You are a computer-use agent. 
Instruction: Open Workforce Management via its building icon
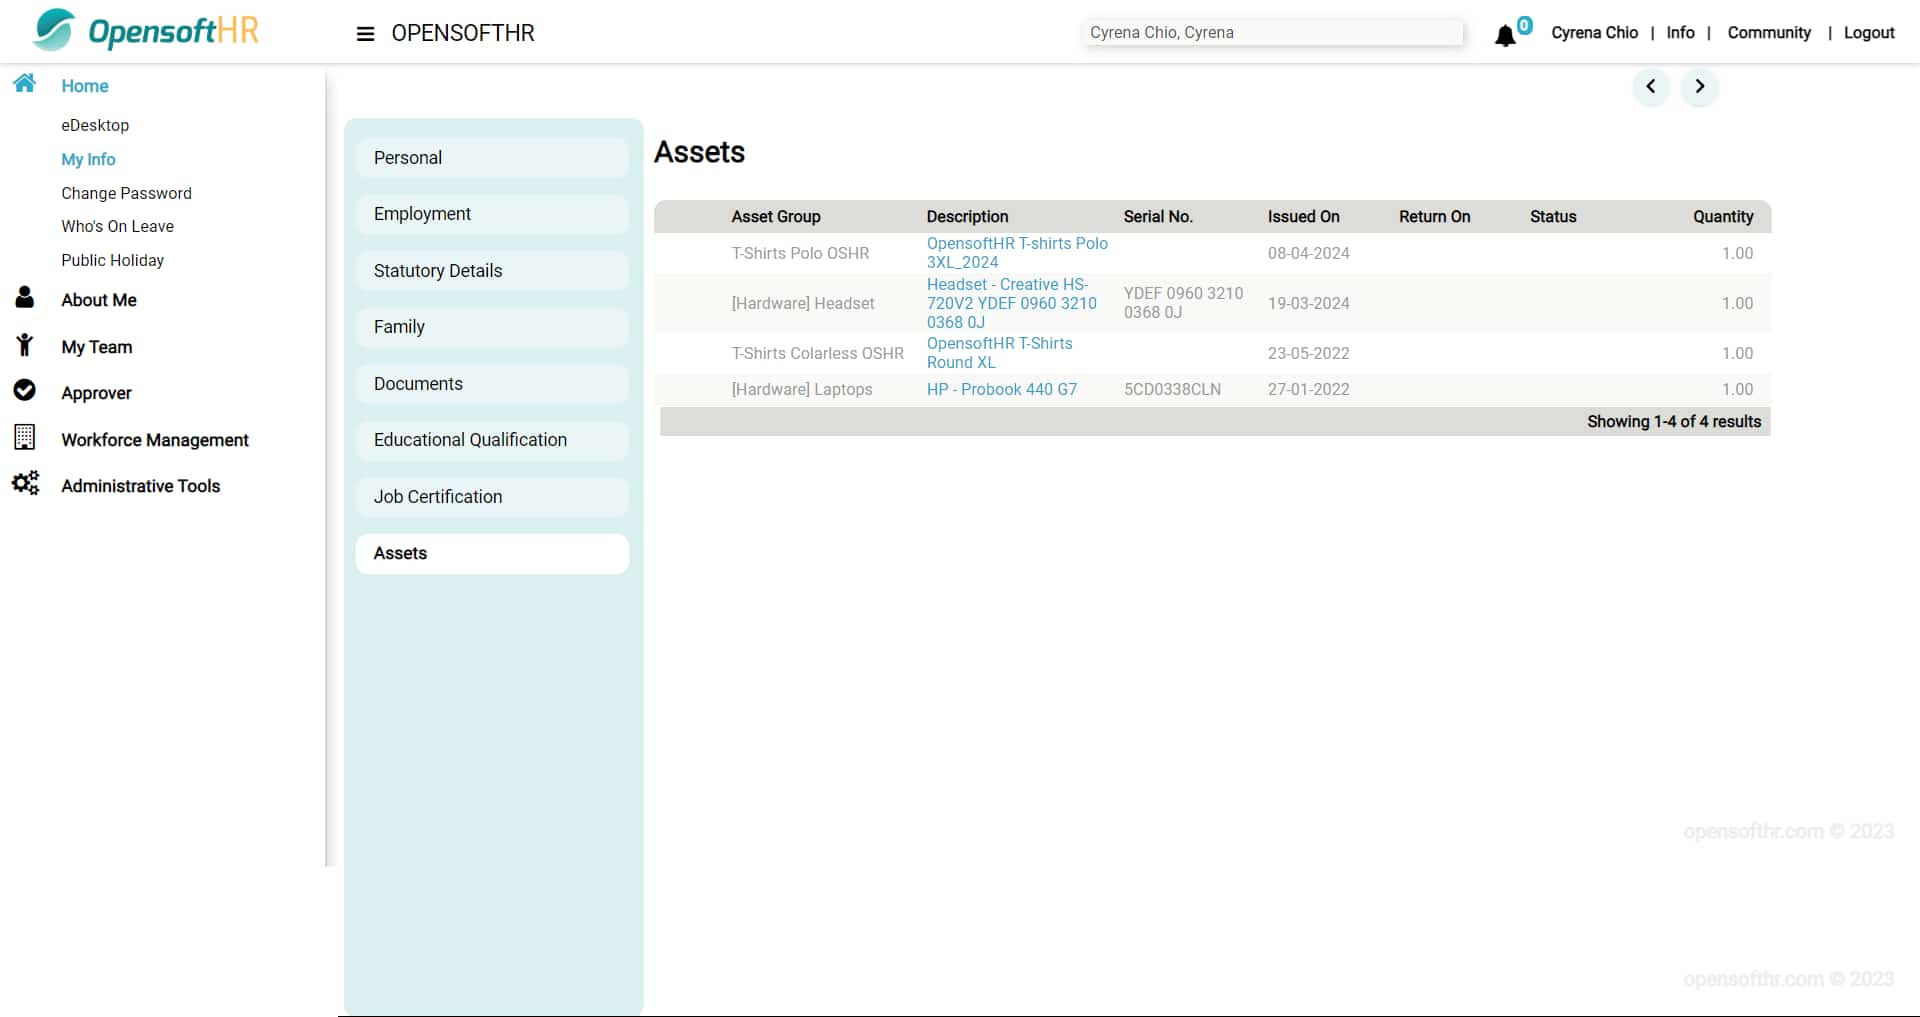tap(24, 437)
